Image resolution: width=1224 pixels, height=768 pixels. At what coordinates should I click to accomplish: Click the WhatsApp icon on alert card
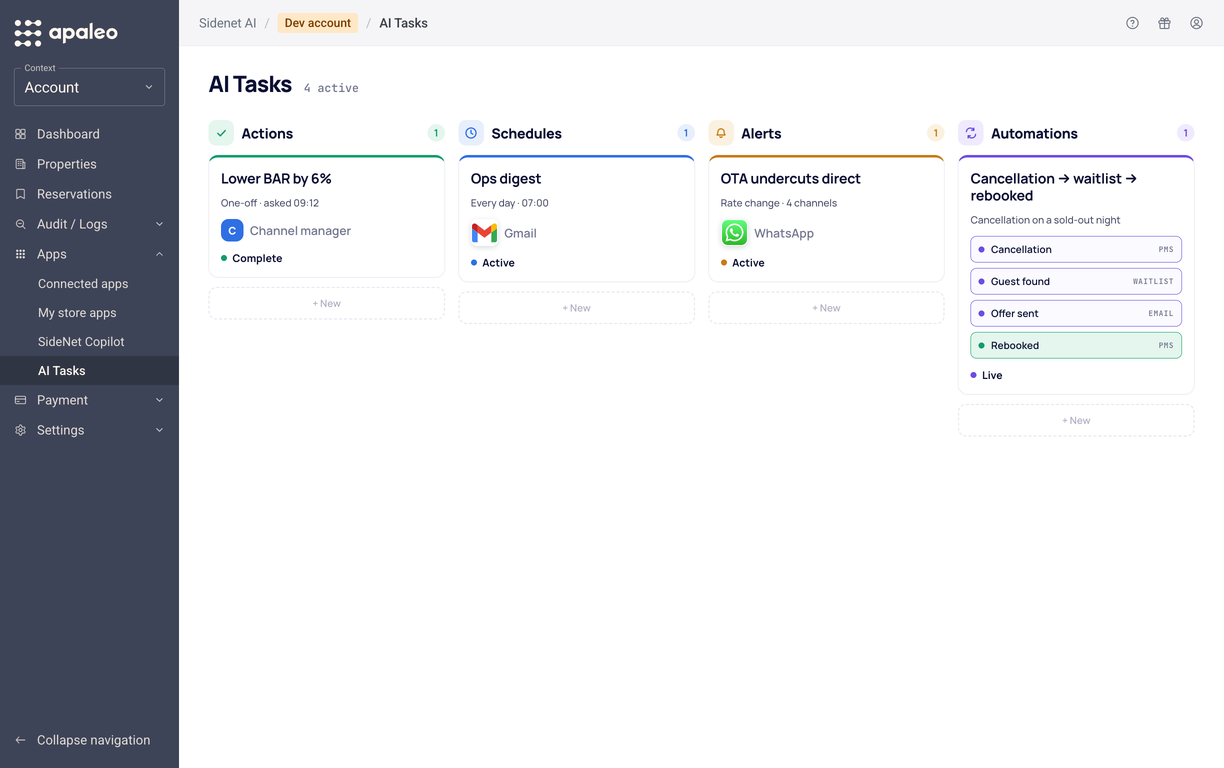[x=734, y=233]
